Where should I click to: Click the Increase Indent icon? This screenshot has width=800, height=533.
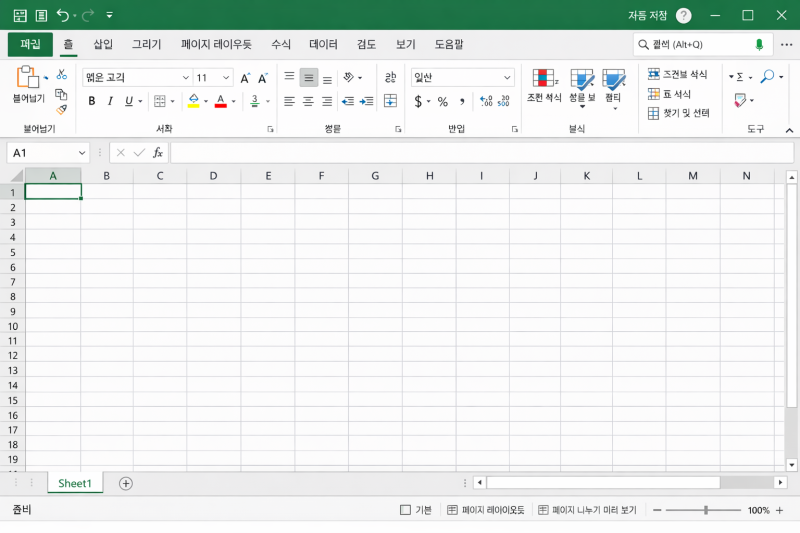pyautogui.click(x=366, y=101)
